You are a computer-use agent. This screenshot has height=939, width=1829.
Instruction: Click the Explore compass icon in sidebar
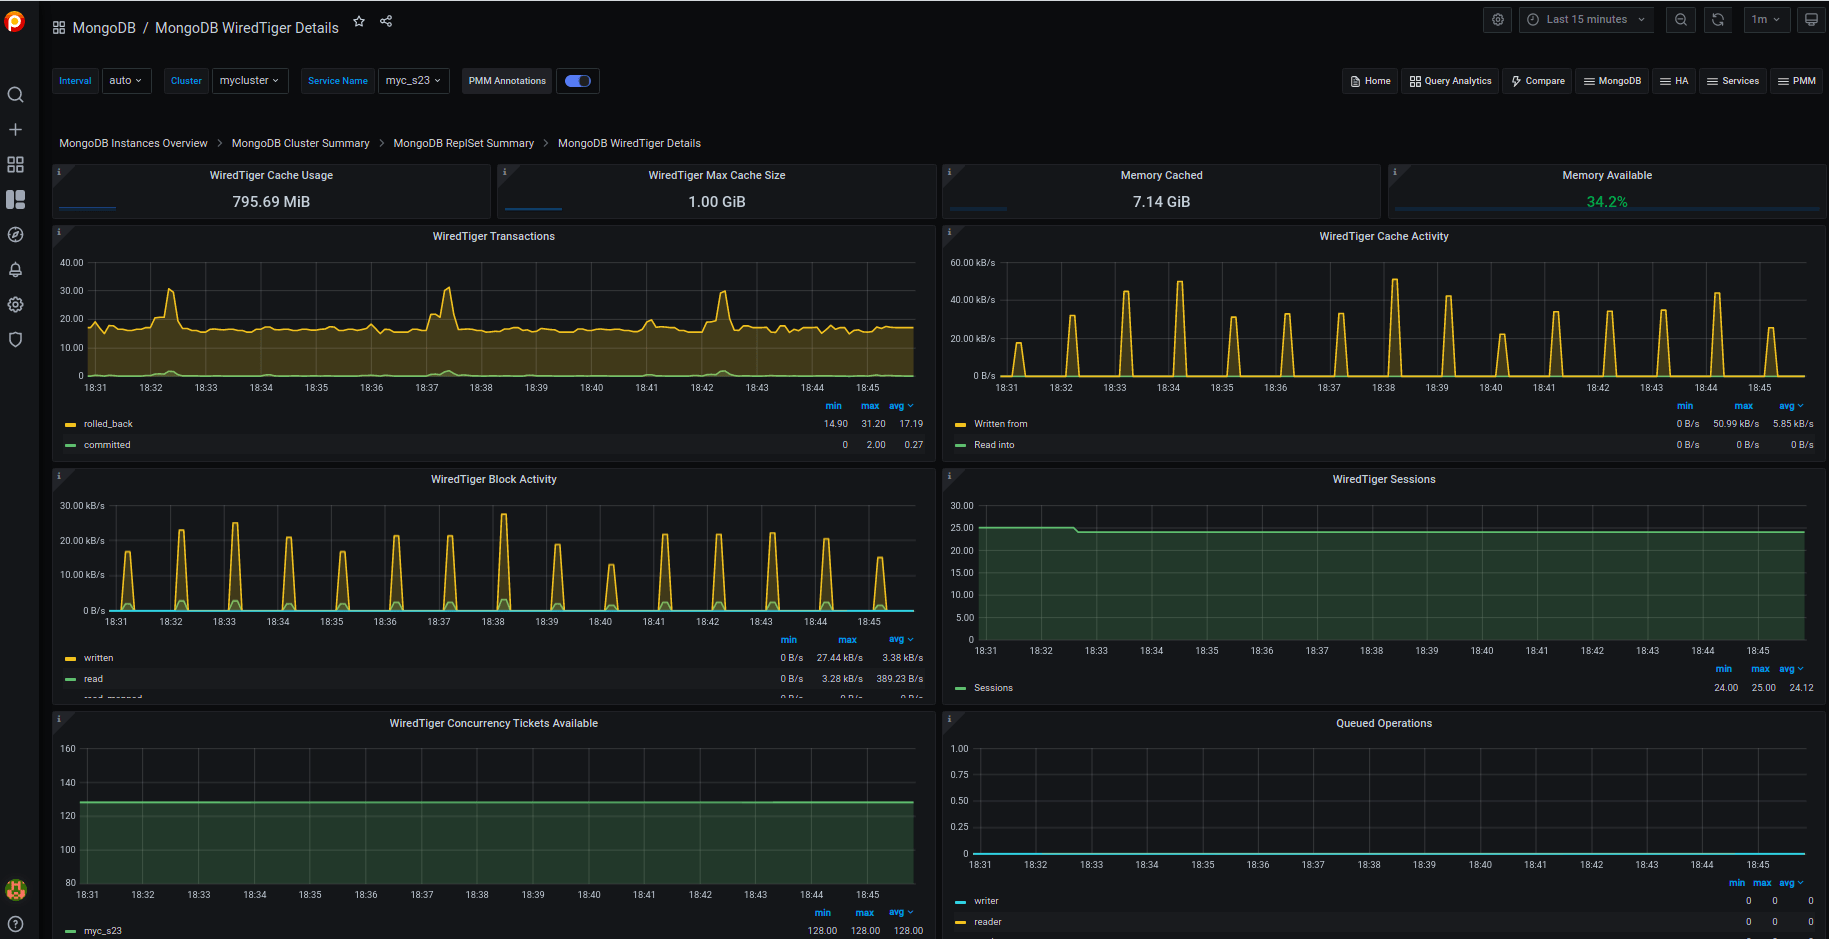tap(15, 234)
